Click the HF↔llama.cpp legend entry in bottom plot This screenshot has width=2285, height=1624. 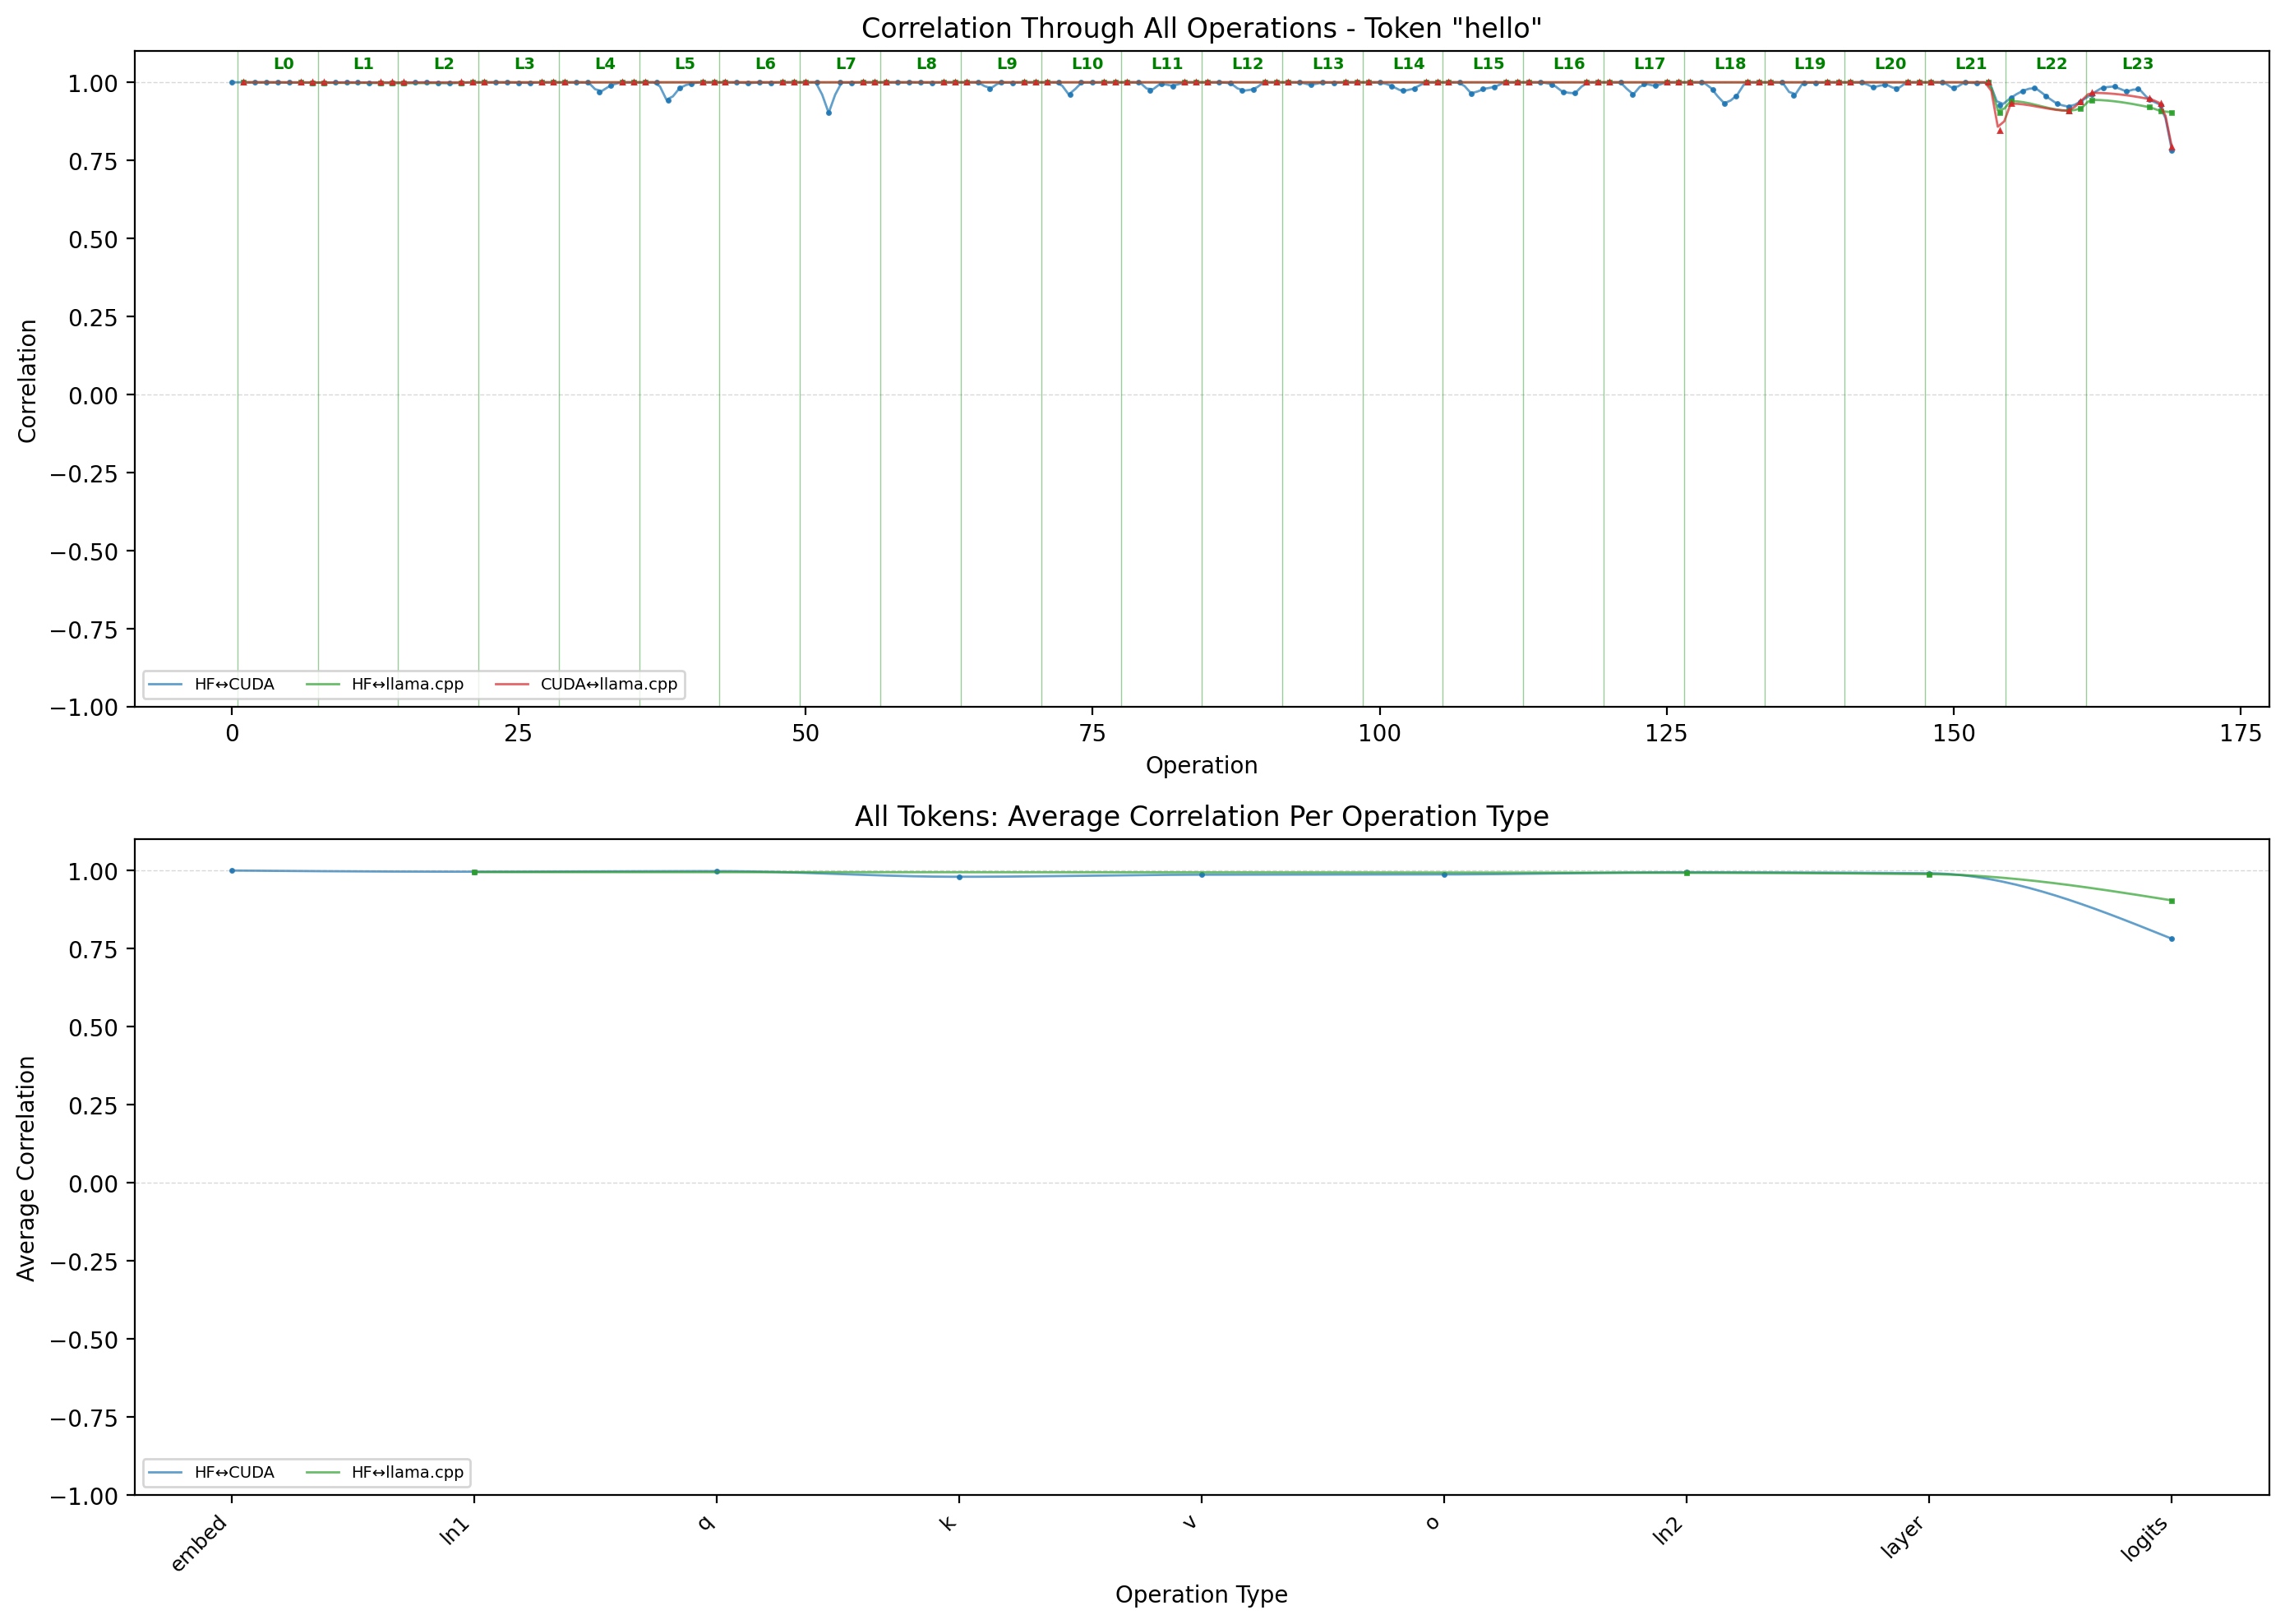tap(407, 1473)
